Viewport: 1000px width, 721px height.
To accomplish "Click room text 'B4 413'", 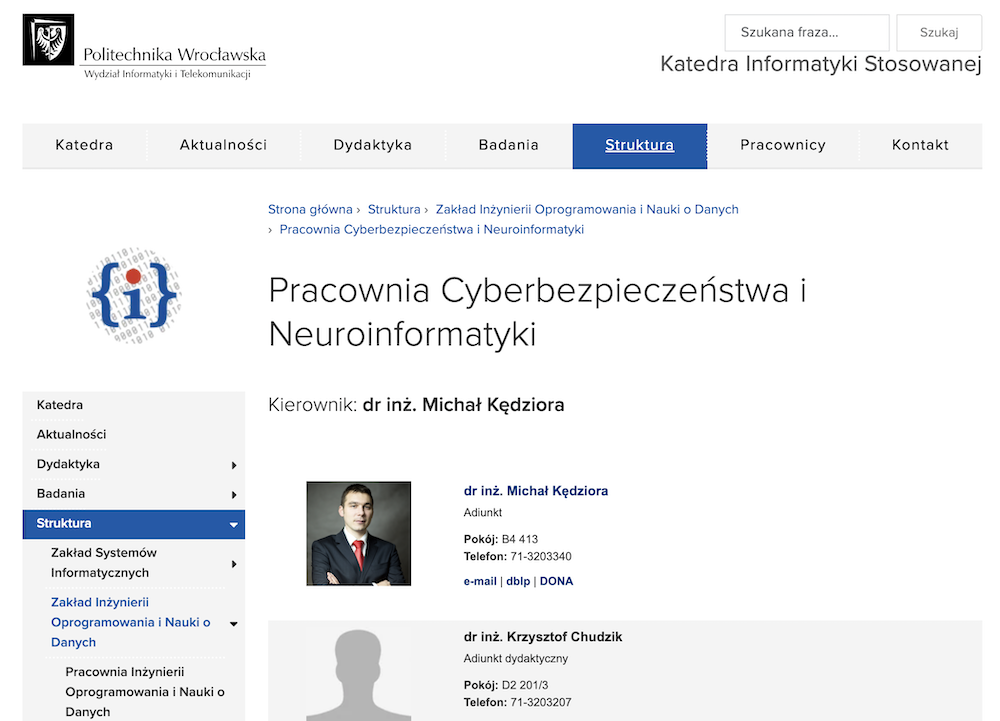I will [x=520, y=539].
